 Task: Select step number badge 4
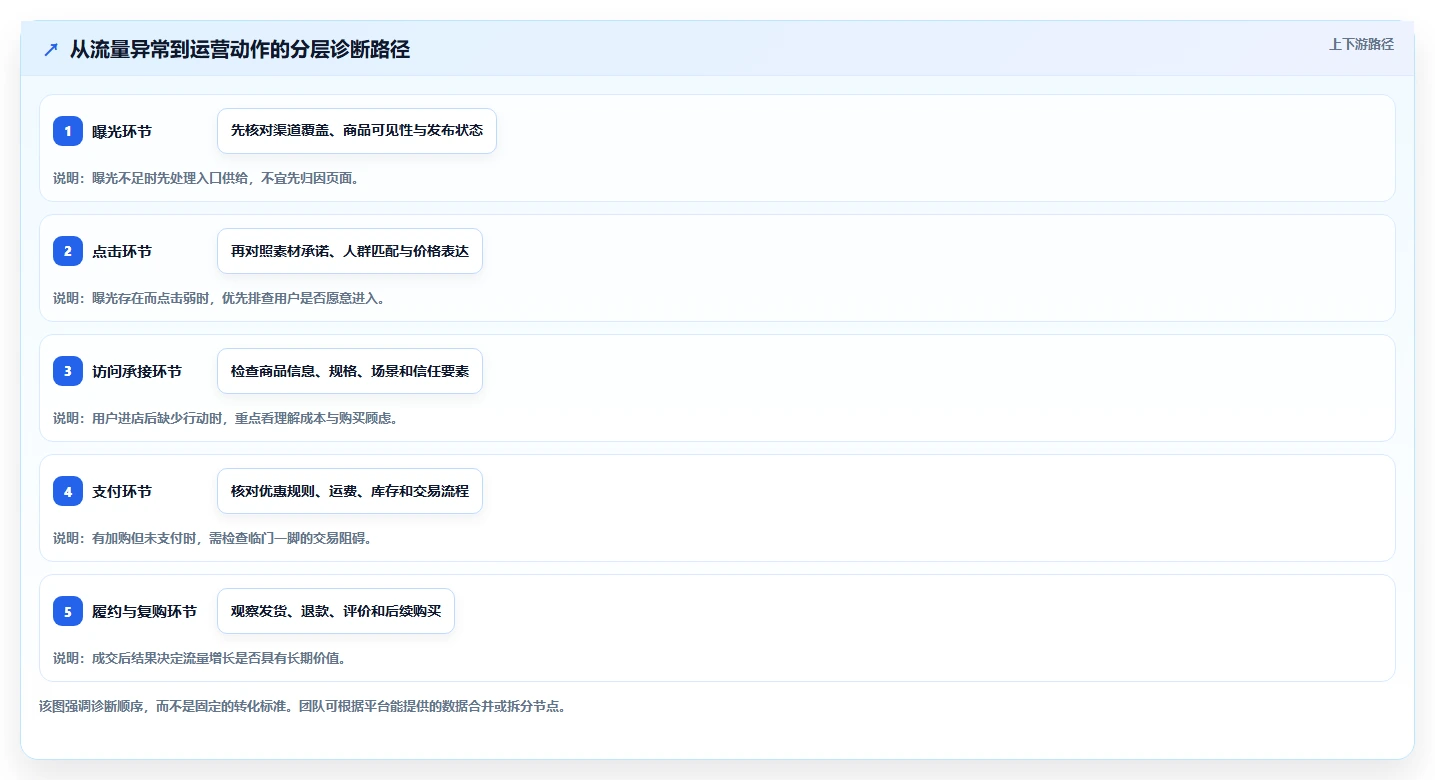click(68, 491)
